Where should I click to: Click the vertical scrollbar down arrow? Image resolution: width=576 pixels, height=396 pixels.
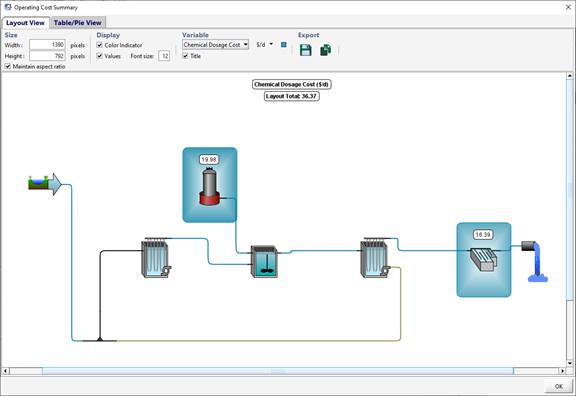click(x=570, y=364)
